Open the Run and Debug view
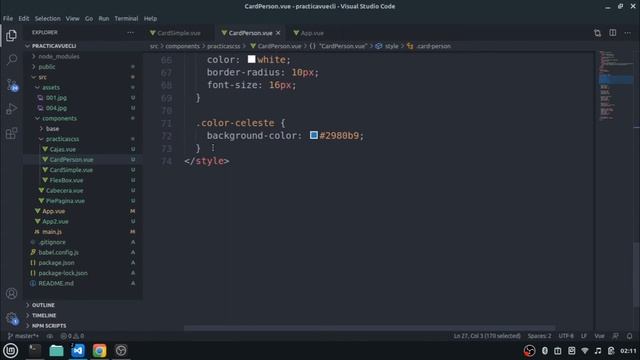This screenshot has width=640, height=360. tap(11, 109)
